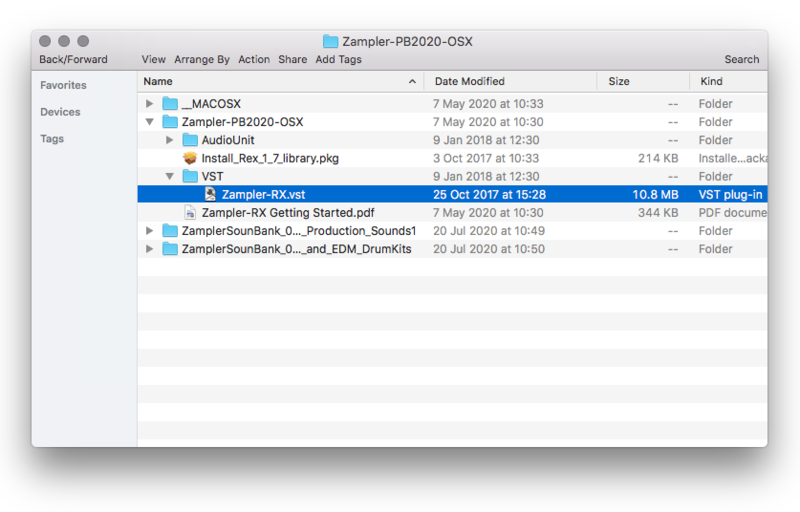Click the 214 KB size value

(658, 158)
